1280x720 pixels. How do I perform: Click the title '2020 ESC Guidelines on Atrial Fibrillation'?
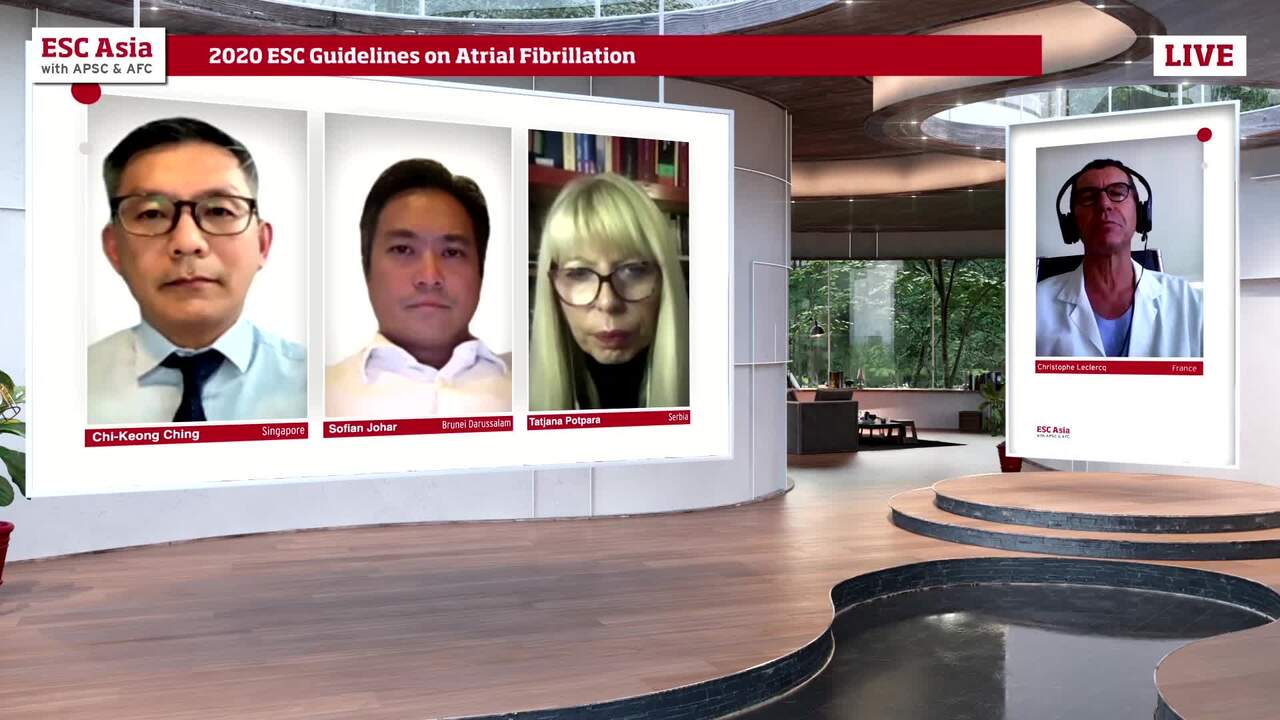click(x=422, y=56)
